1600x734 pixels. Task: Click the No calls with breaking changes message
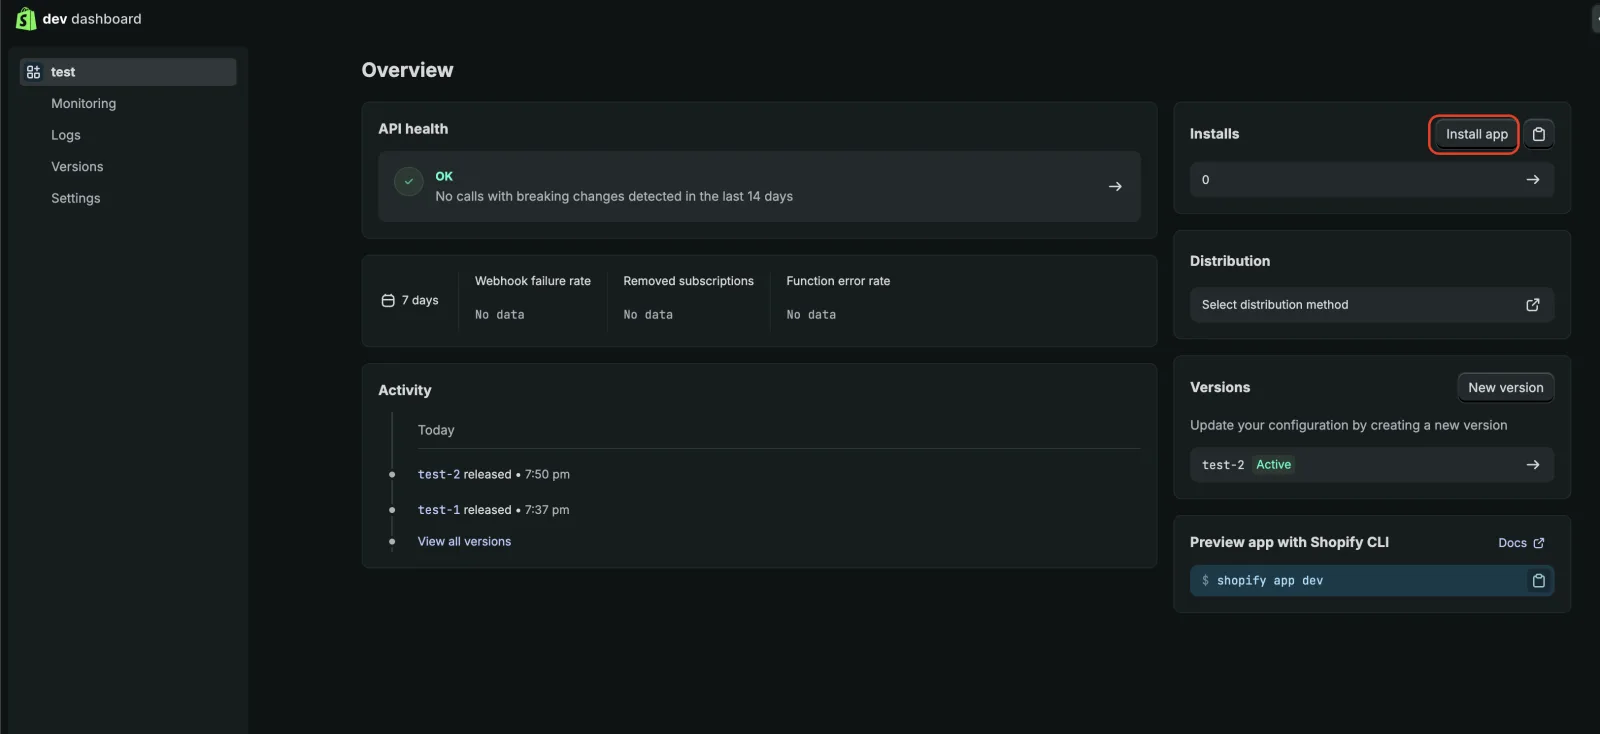614,197
